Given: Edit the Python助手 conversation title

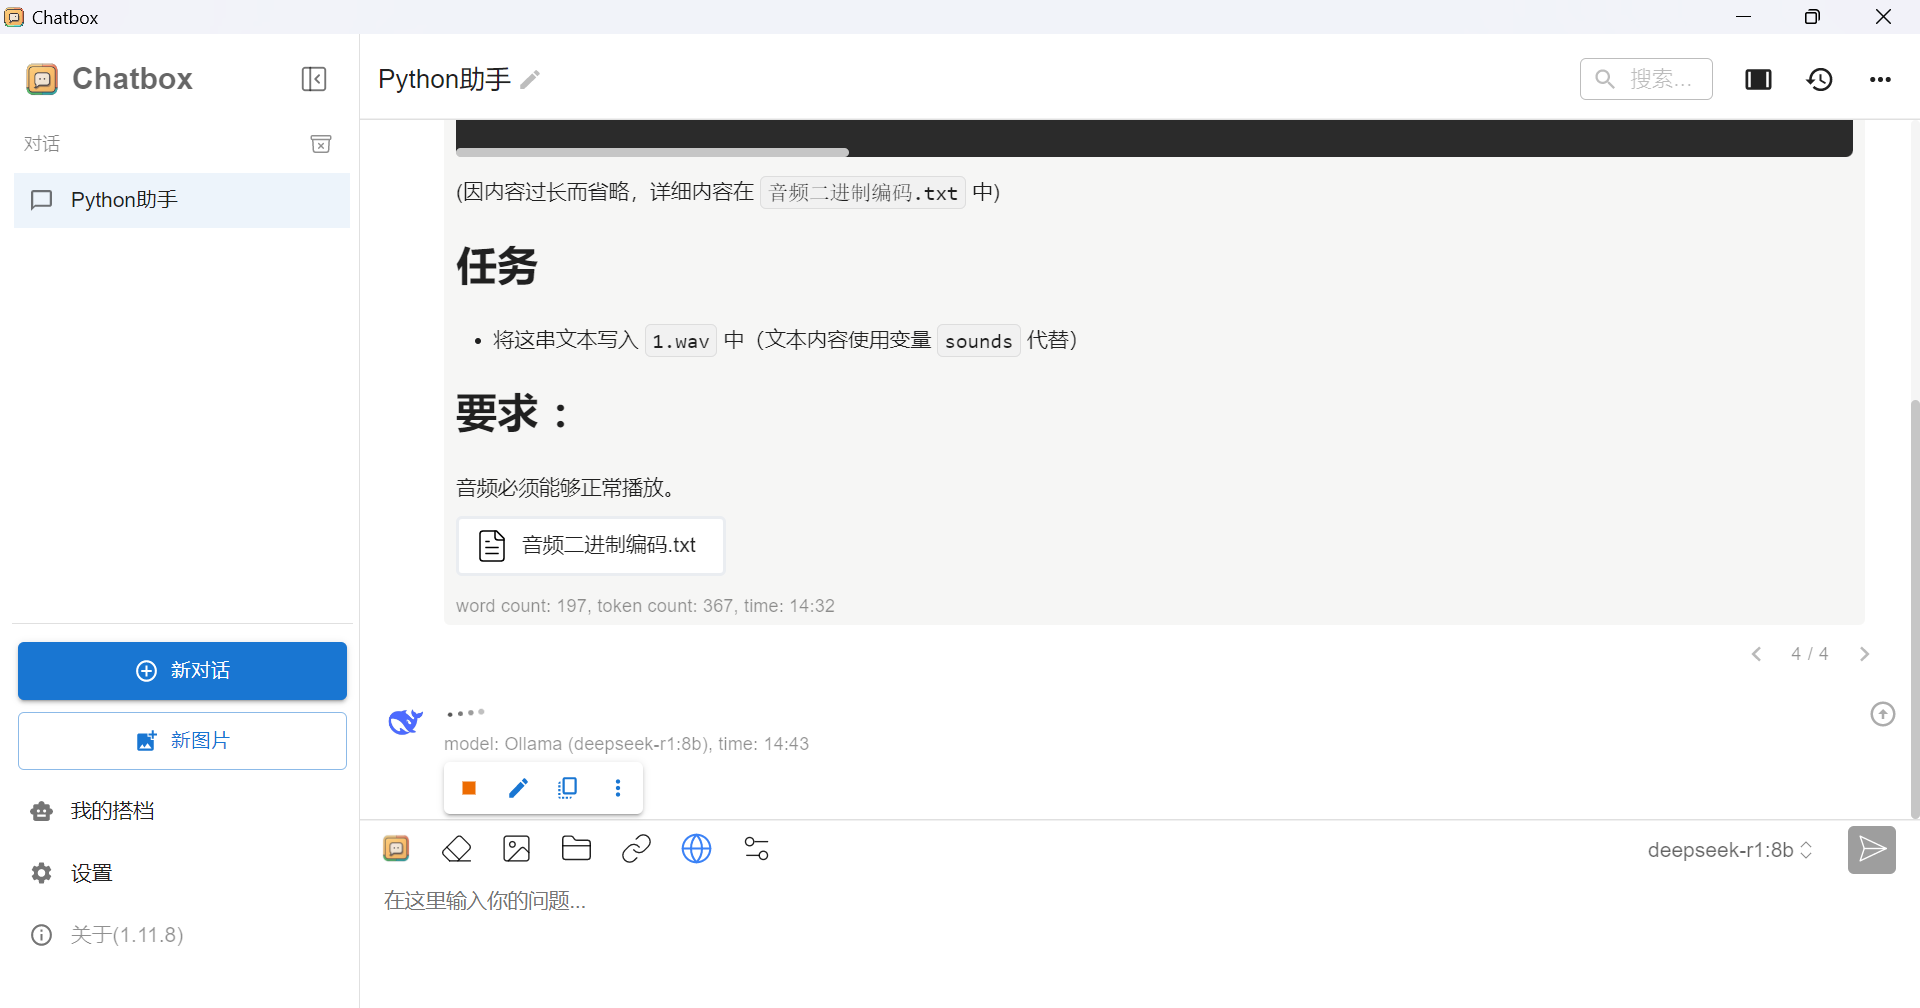Looking at the screenshot, I should click(530, 79).
